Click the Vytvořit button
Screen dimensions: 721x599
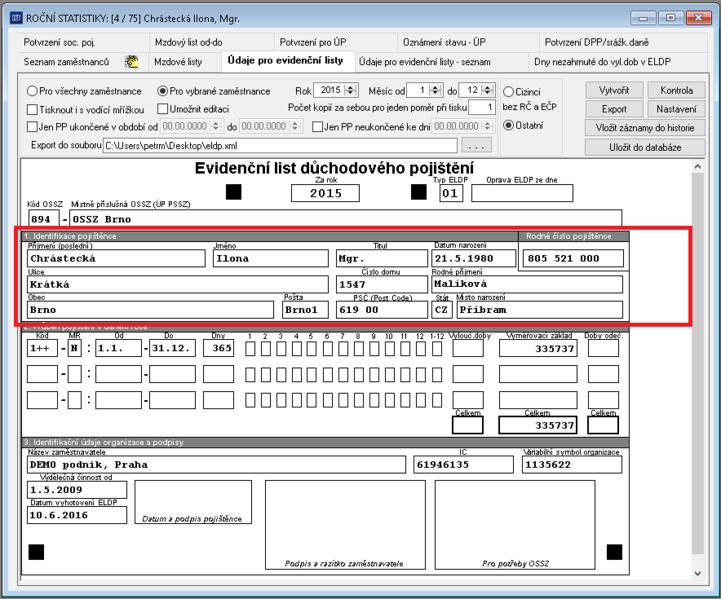614,90
